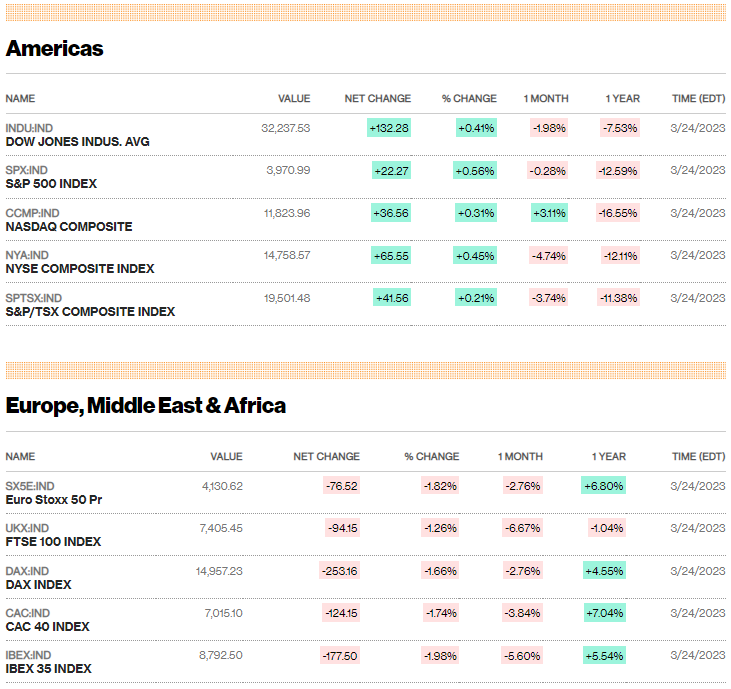Select the -177.50 net change cell
The image size is (731, 689).
coord(340,656)
